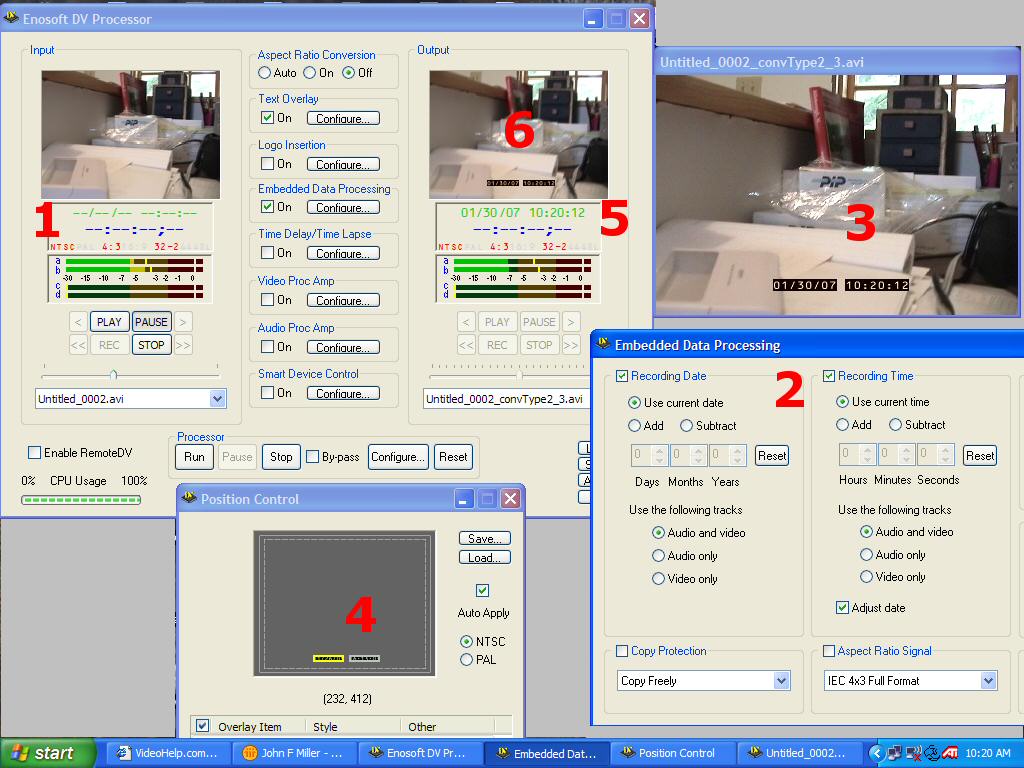Toggle Enable RemoteDV checkbox
Screen dimensions: 1024x768
(x=35, y=452)
